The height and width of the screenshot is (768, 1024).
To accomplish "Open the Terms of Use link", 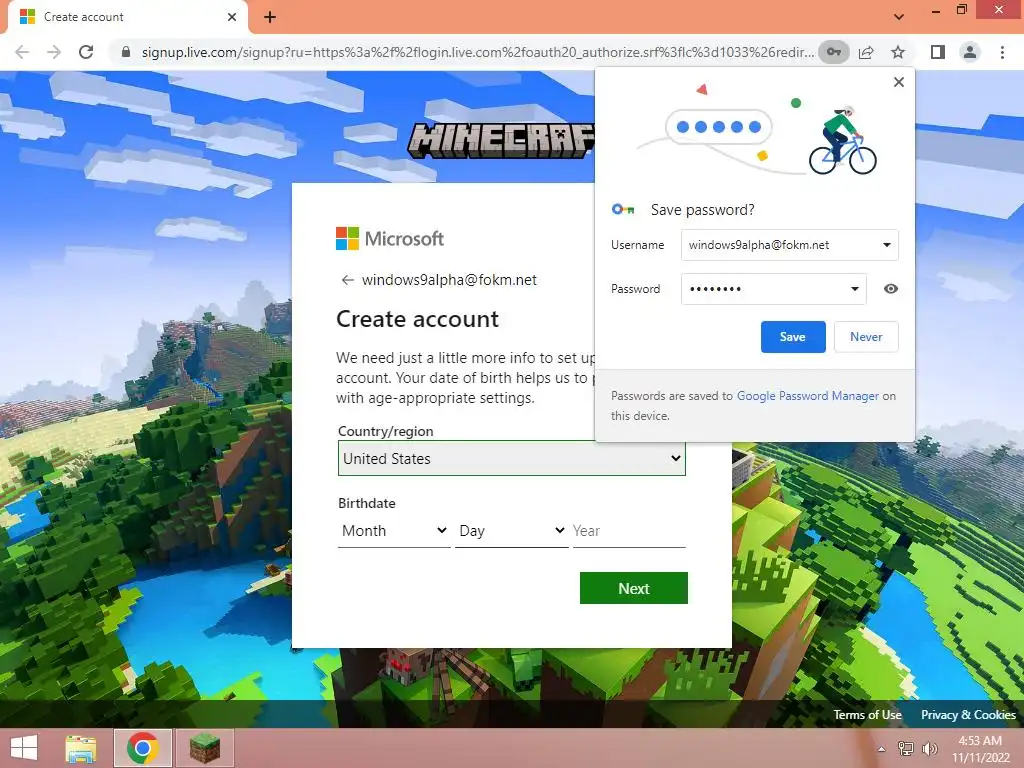I will coord(867,714).
